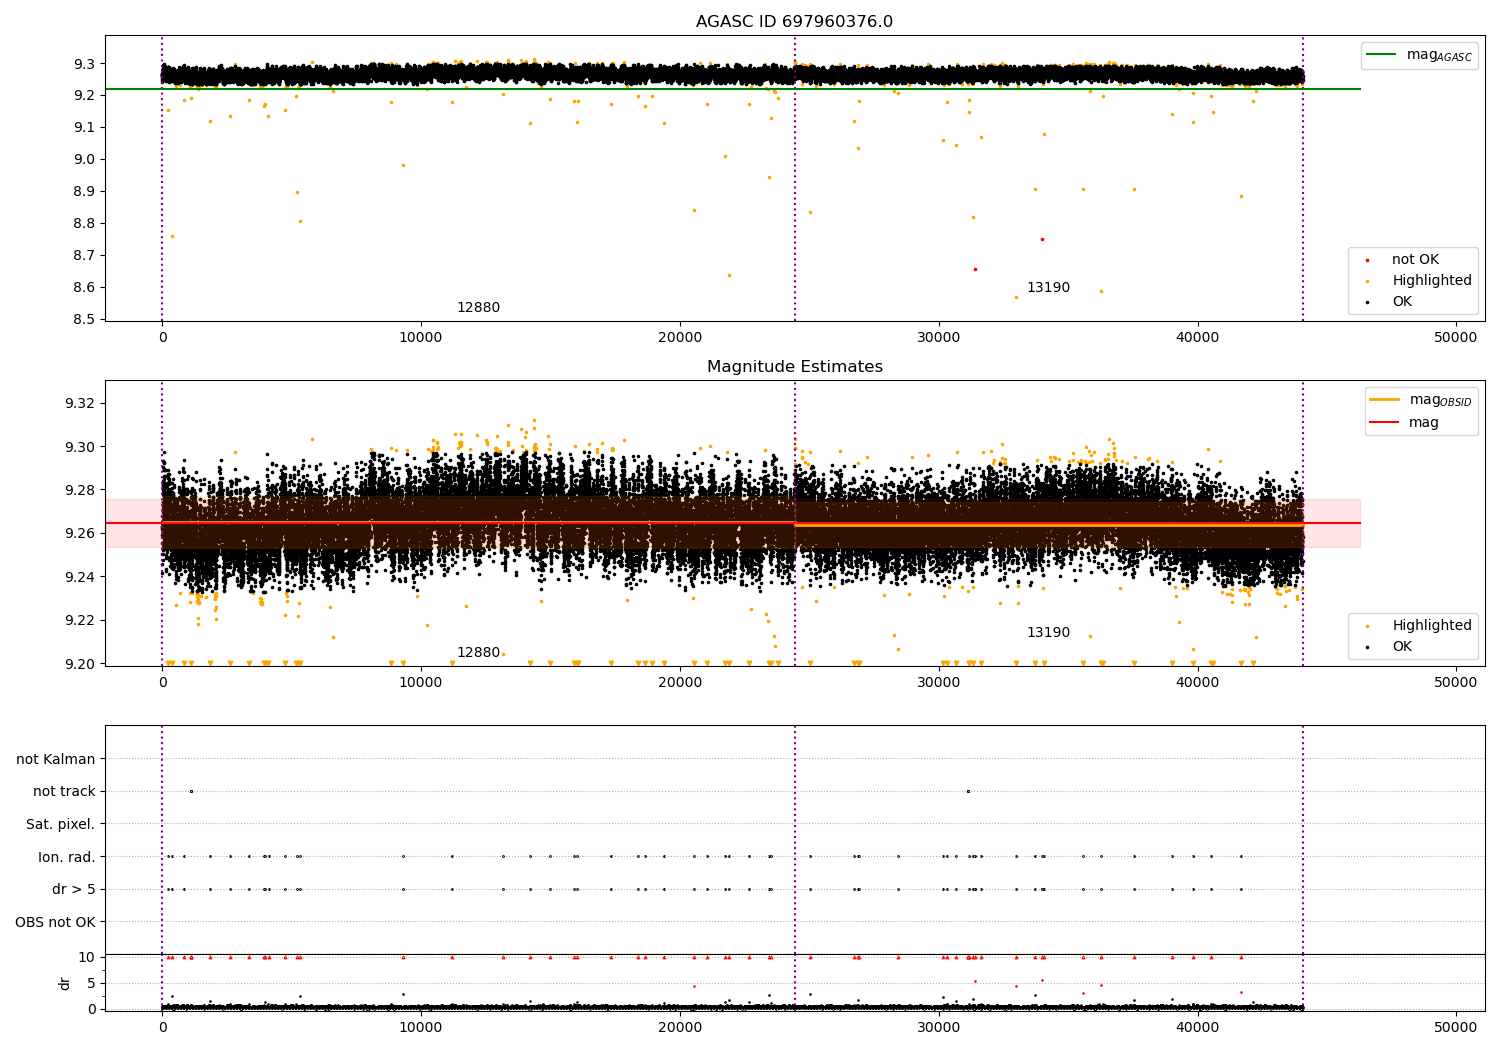Click the 'Ion. rad.' row label
This screenshot has height=1050, width=1500.
(x=67, y=857)
